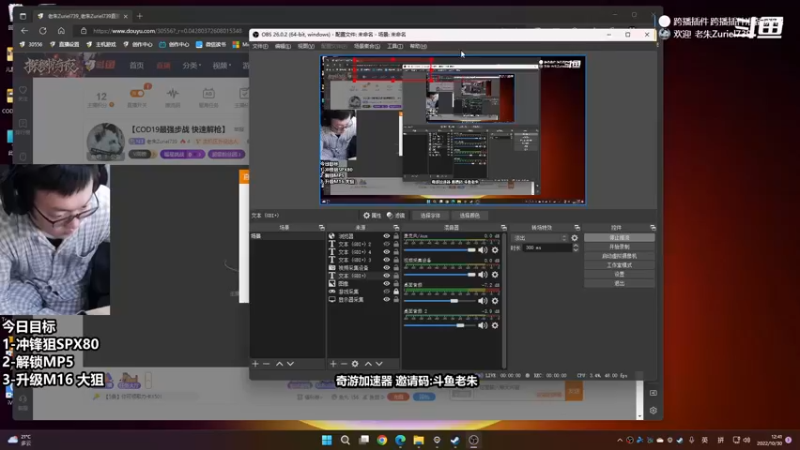The image size is (800, 450).
Task: Open transition properties gear next to 淡出
Action: pyautogui.click(x=574, y=238)
